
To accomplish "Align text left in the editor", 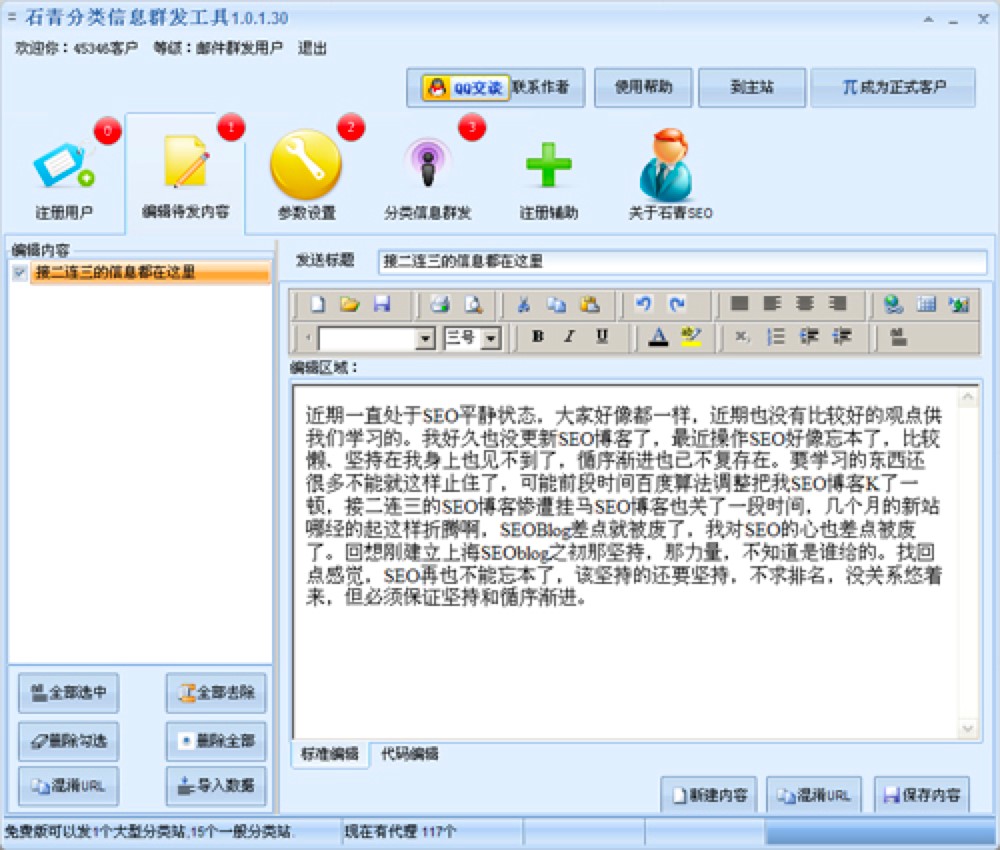I will tap(772, 304).
